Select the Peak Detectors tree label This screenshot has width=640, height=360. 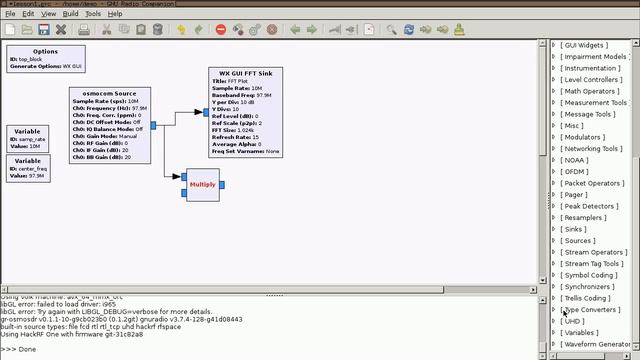tap(589, 206)
